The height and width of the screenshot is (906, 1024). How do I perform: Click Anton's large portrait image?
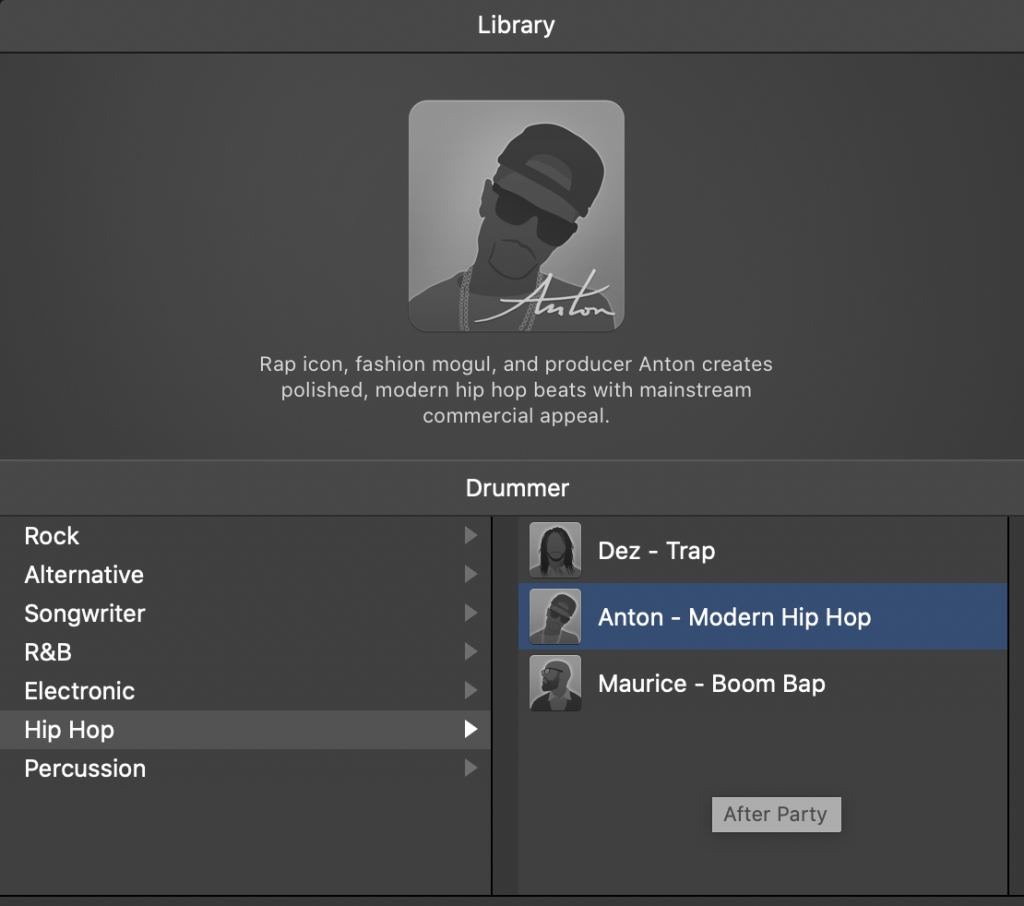(x=516, y=215)
